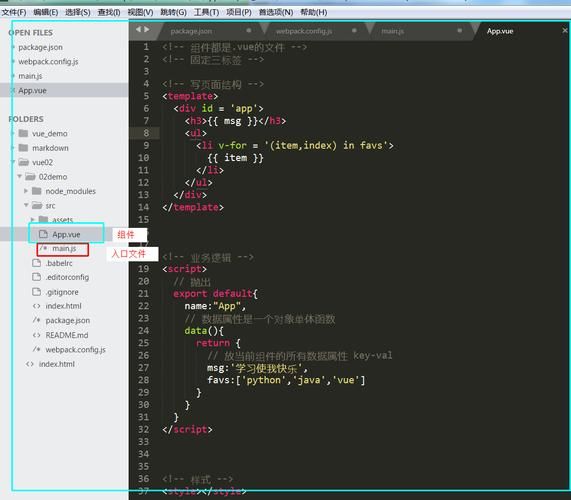Screen dimensions: 571x500
Task: Open the 文件(F) menu
Action: [14, 12]
